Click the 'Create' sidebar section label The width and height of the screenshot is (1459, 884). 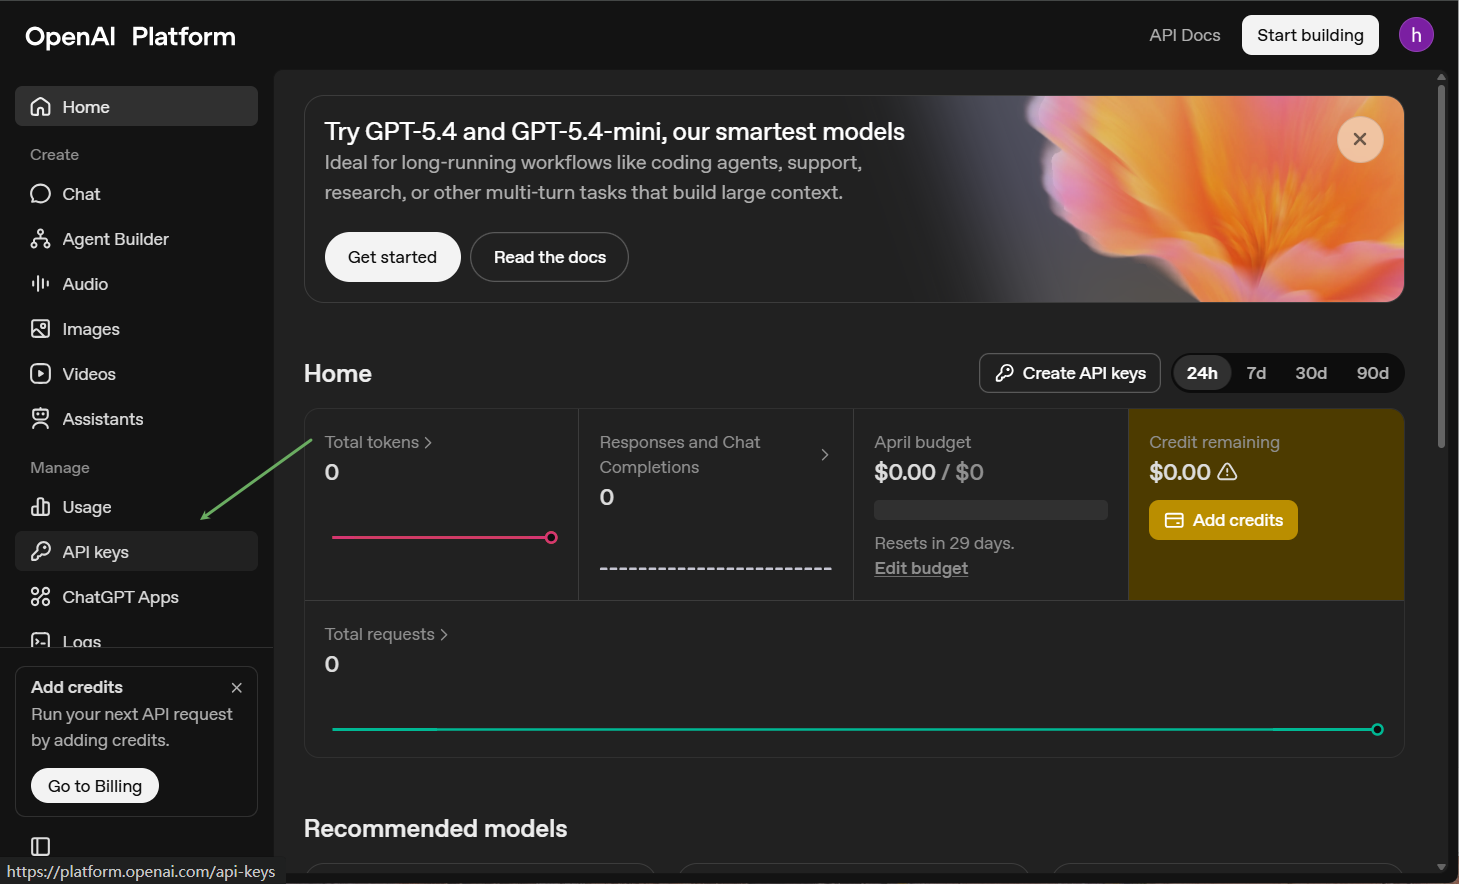pyautogui.click(x=54, y=155)
